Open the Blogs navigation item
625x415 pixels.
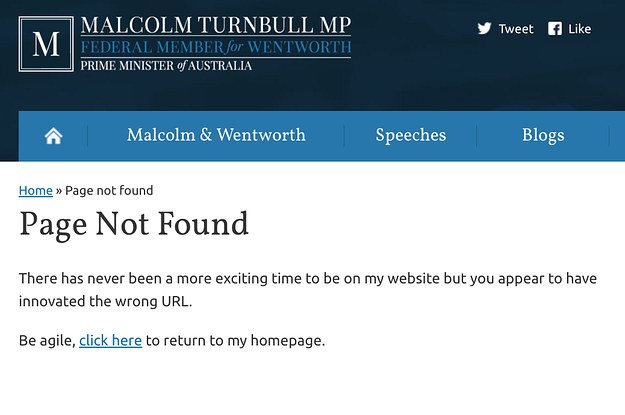coord(543,136)
